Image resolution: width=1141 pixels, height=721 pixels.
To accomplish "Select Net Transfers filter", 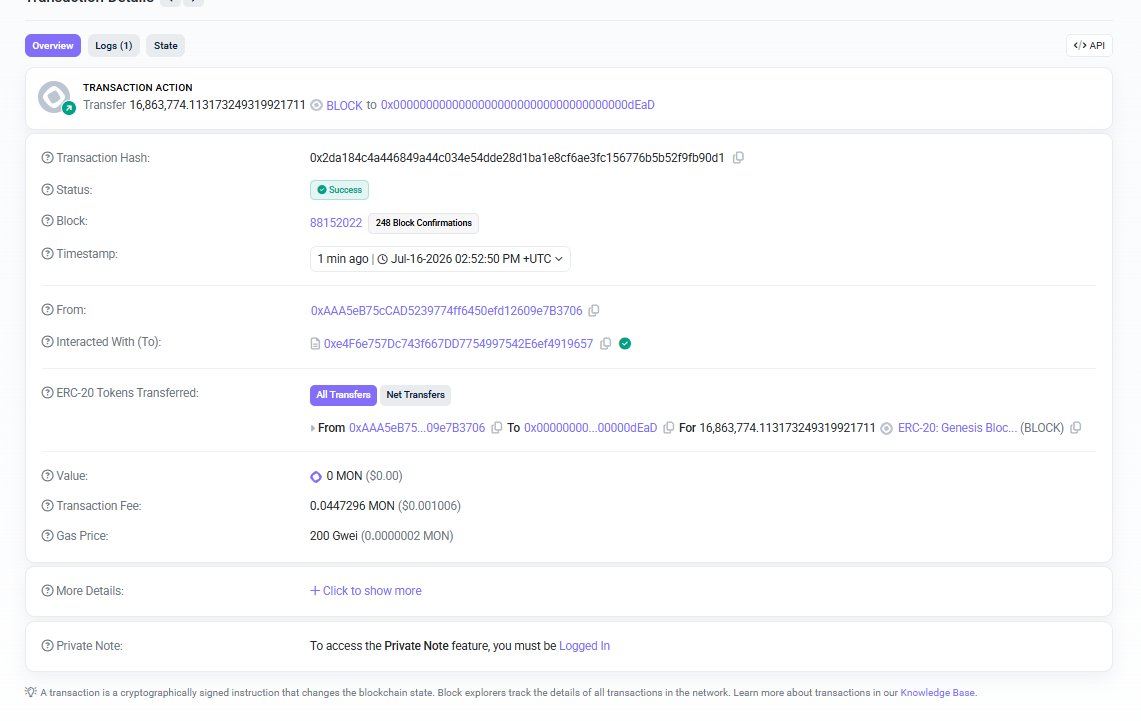I will click(x=416, y=395).
